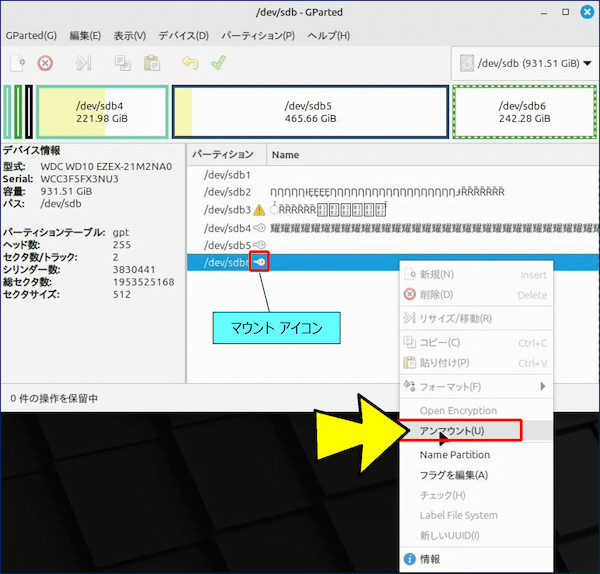Click the warning icon beside /dev/sdb3

click(x=259, y=210)
